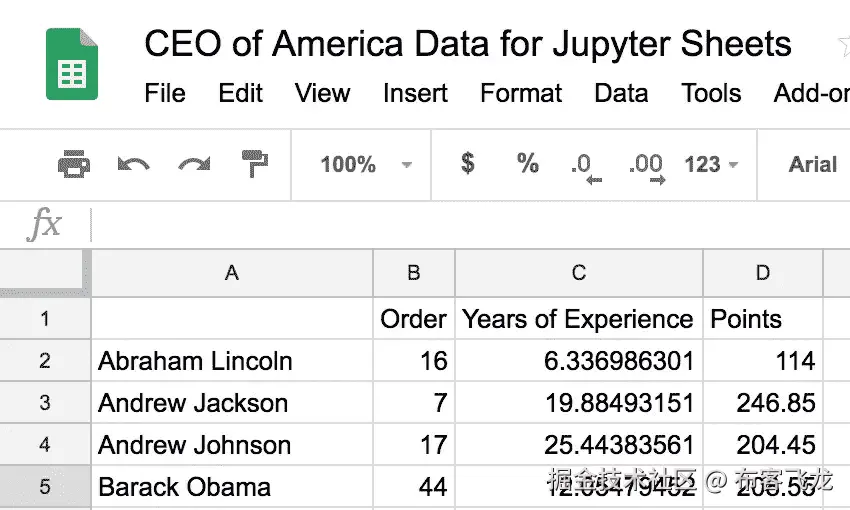This screenshot has height=510, width=850.
Task: Open the Insert menu
Action: pyautogui.click(x=415, y=94)
